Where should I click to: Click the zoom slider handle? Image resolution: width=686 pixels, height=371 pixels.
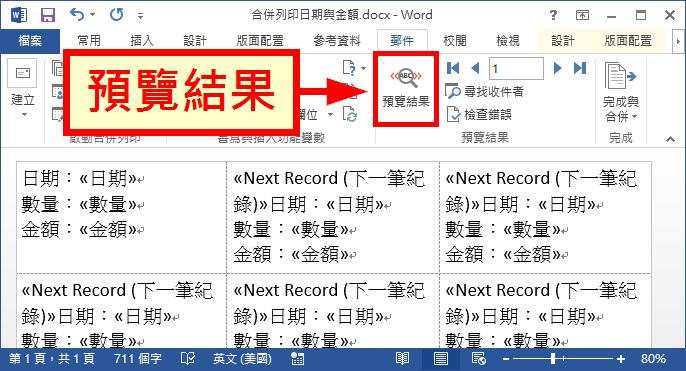pyautogui.click(x=553, y=359)
